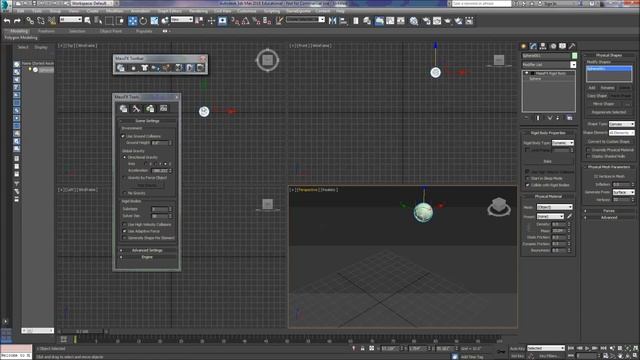Screen dimensions: 640x360
Task: Click Convert to Custom Shape button
Action: coord(609,142)
